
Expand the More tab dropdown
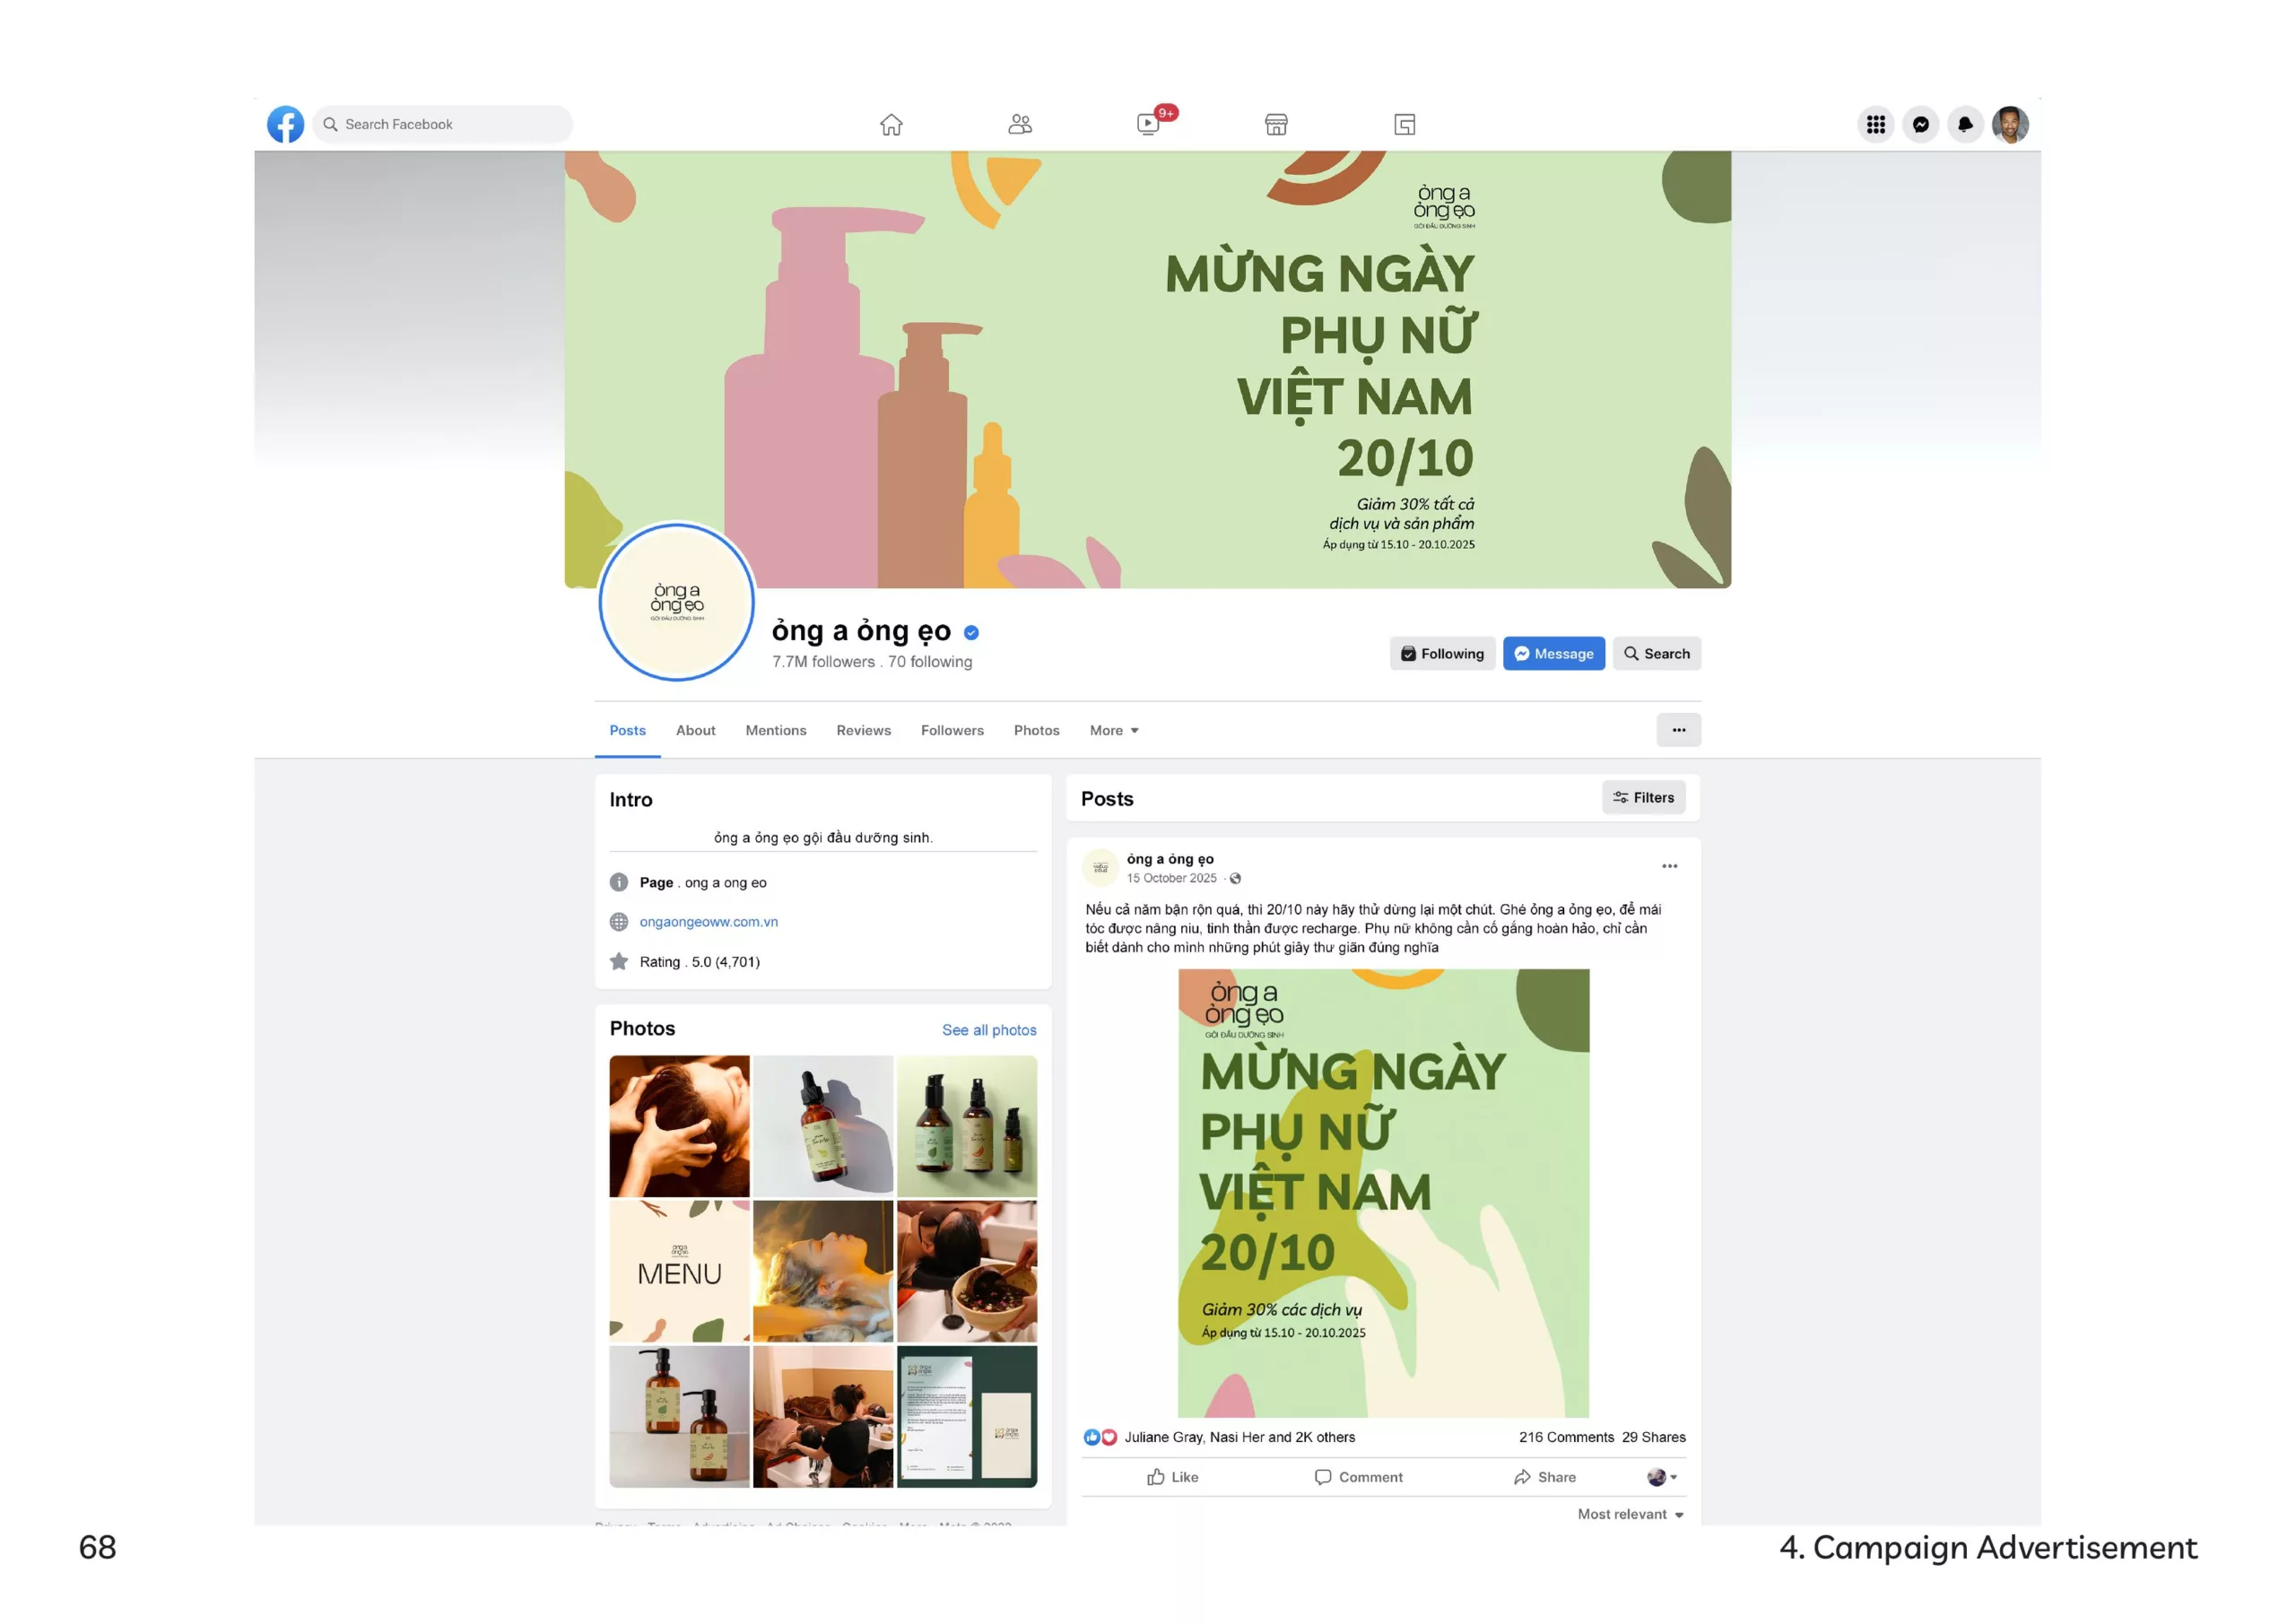[x=1114, y=730]
